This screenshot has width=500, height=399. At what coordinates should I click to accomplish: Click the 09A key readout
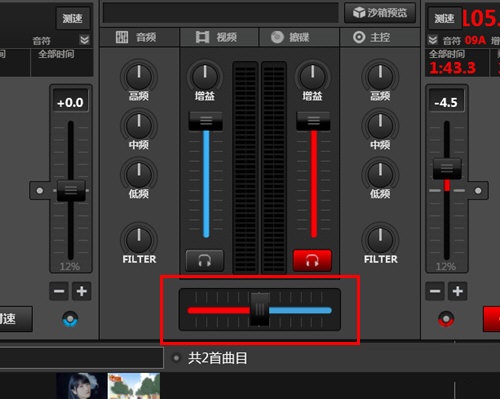click(475, 40)
